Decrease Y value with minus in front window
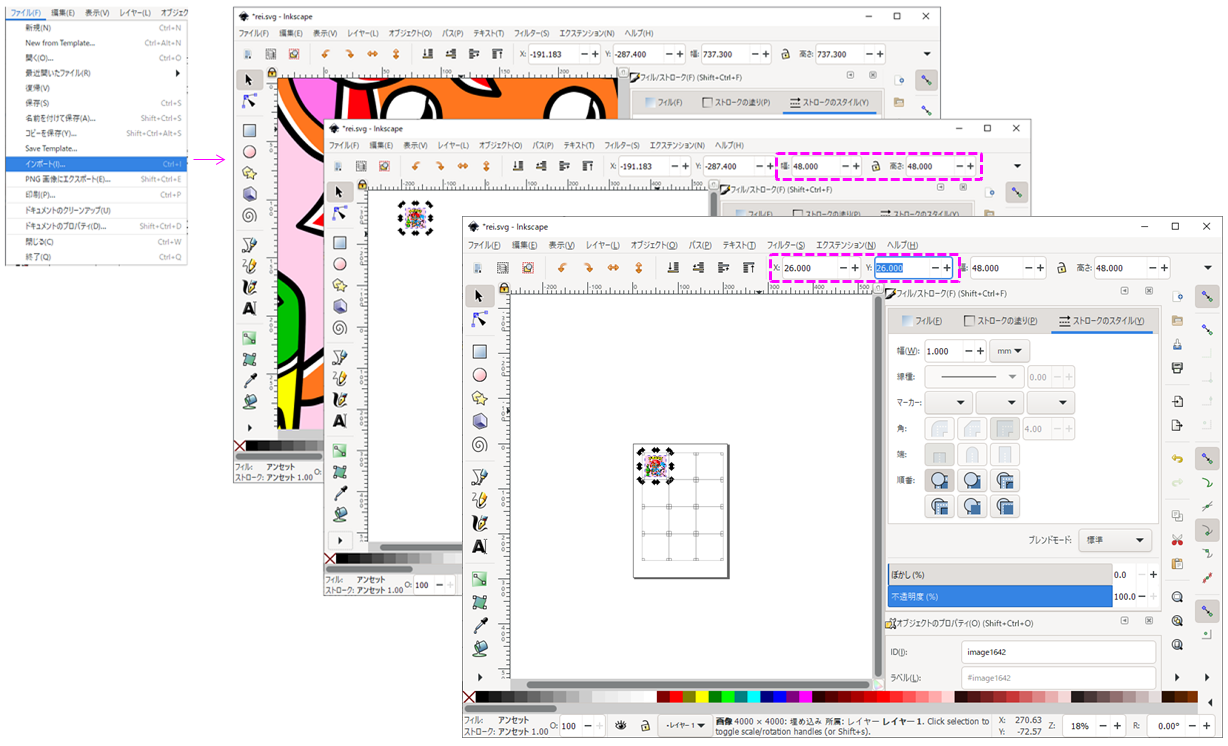 click(x=936, y=268)
